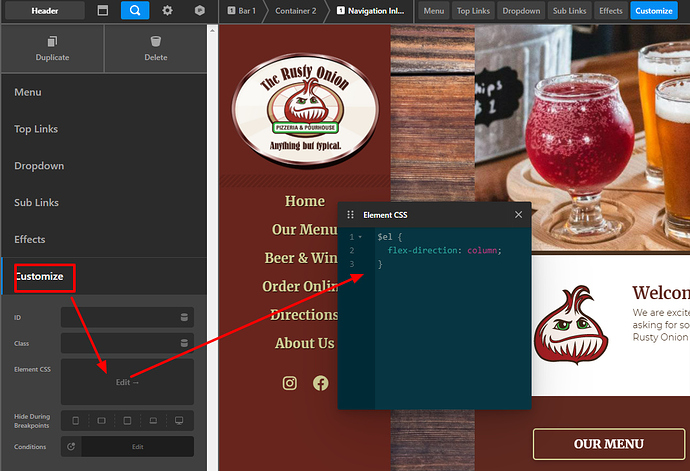This screenshot has width=690, height=471.
Task: Click the dynamic content icon in Class field
Action: 183,343
